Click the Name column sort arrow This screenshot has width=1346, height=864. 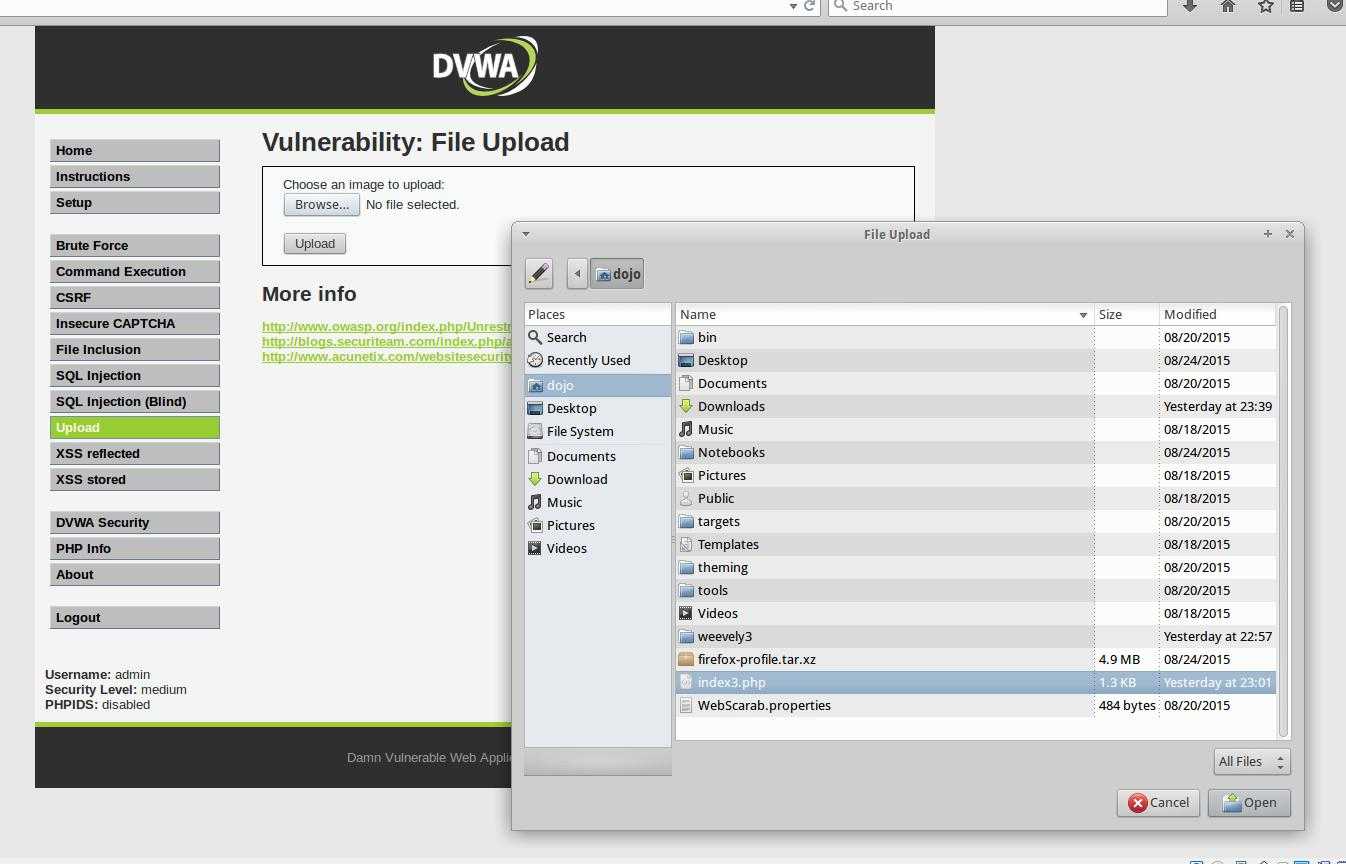tap(1082, 315)
